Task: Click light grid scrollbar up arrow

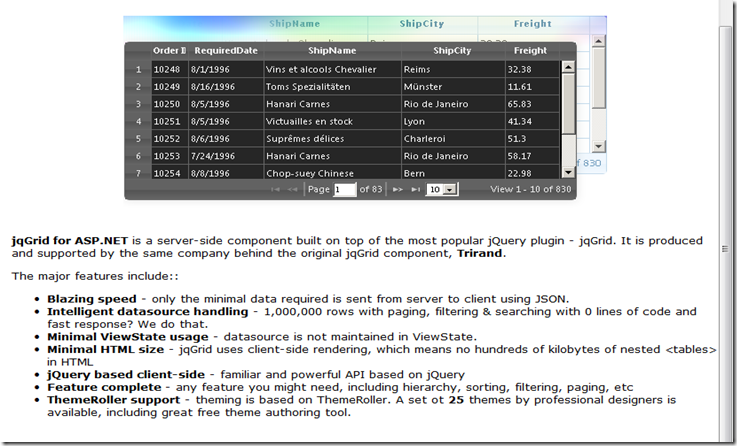Action: (598, 41)
